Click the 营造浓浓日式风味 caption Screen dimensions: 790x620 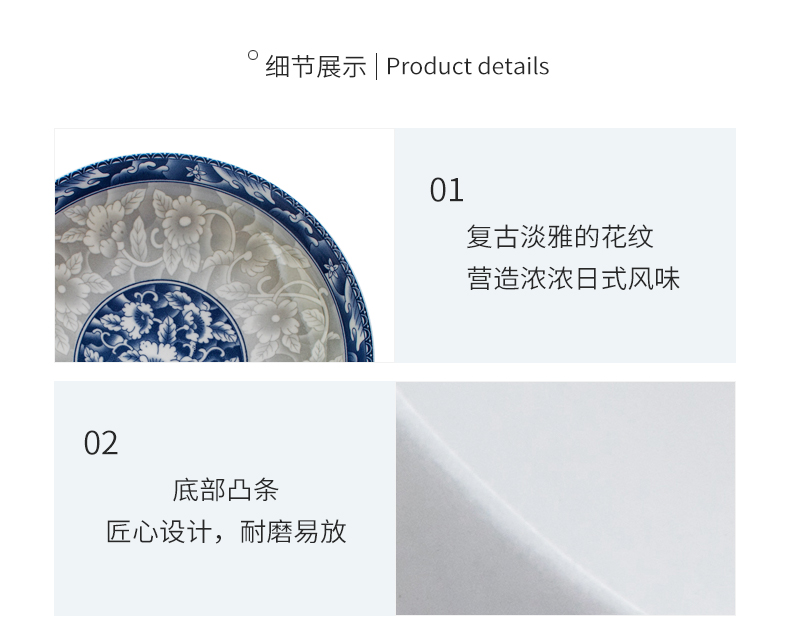coord(573,279)
